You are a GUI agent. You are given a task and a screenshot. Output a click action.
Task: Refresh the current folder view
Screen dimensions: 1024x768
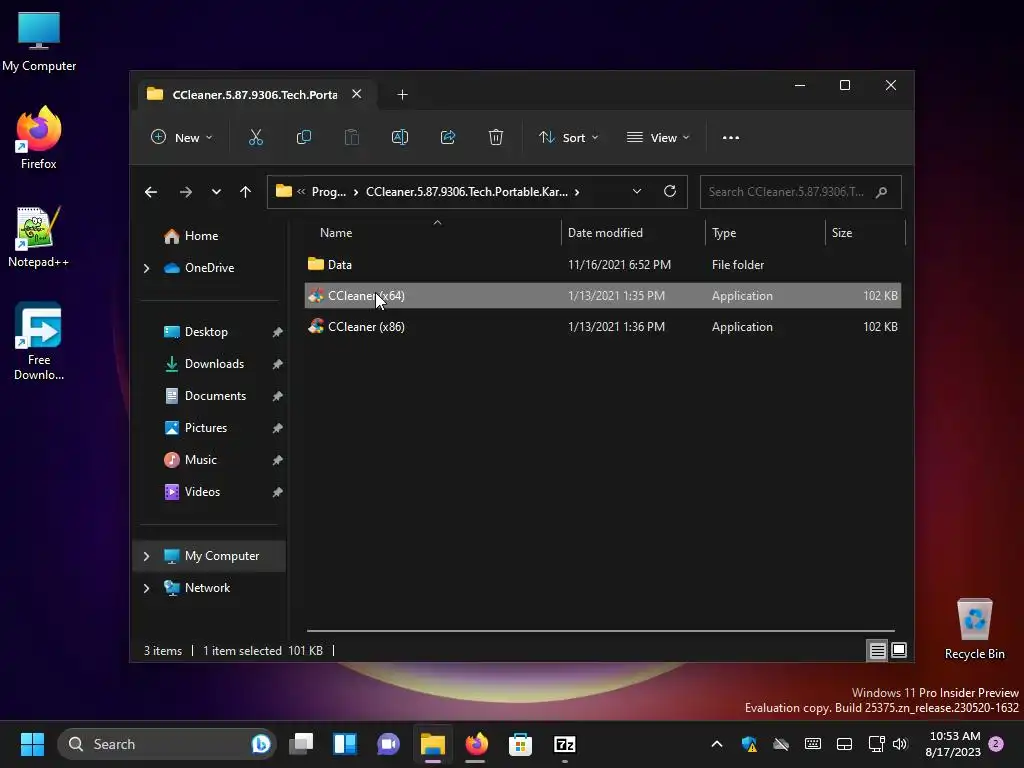669,191
